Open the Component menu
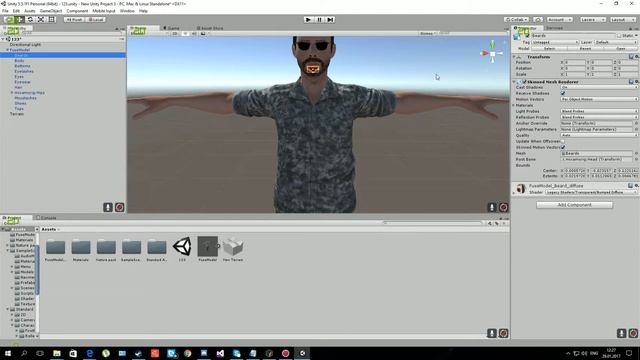 coord(77,11)
